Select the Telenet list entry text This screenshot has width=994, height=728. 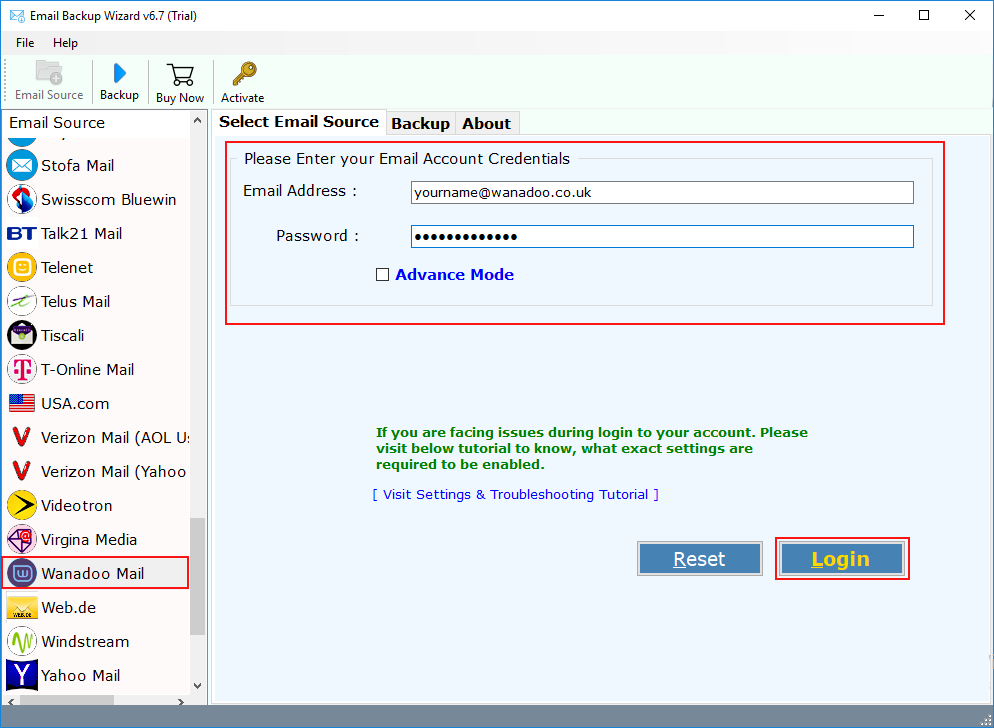[x=67, y=268]
